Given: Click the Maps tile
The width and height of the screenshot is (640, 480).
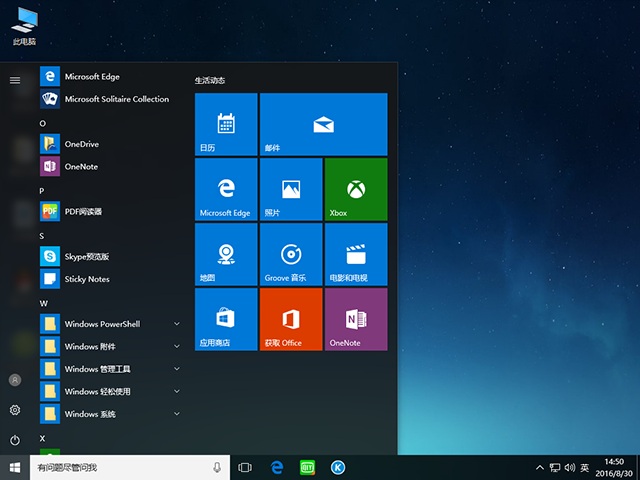Looking at the screenshot, I should [x=225, y=254].
